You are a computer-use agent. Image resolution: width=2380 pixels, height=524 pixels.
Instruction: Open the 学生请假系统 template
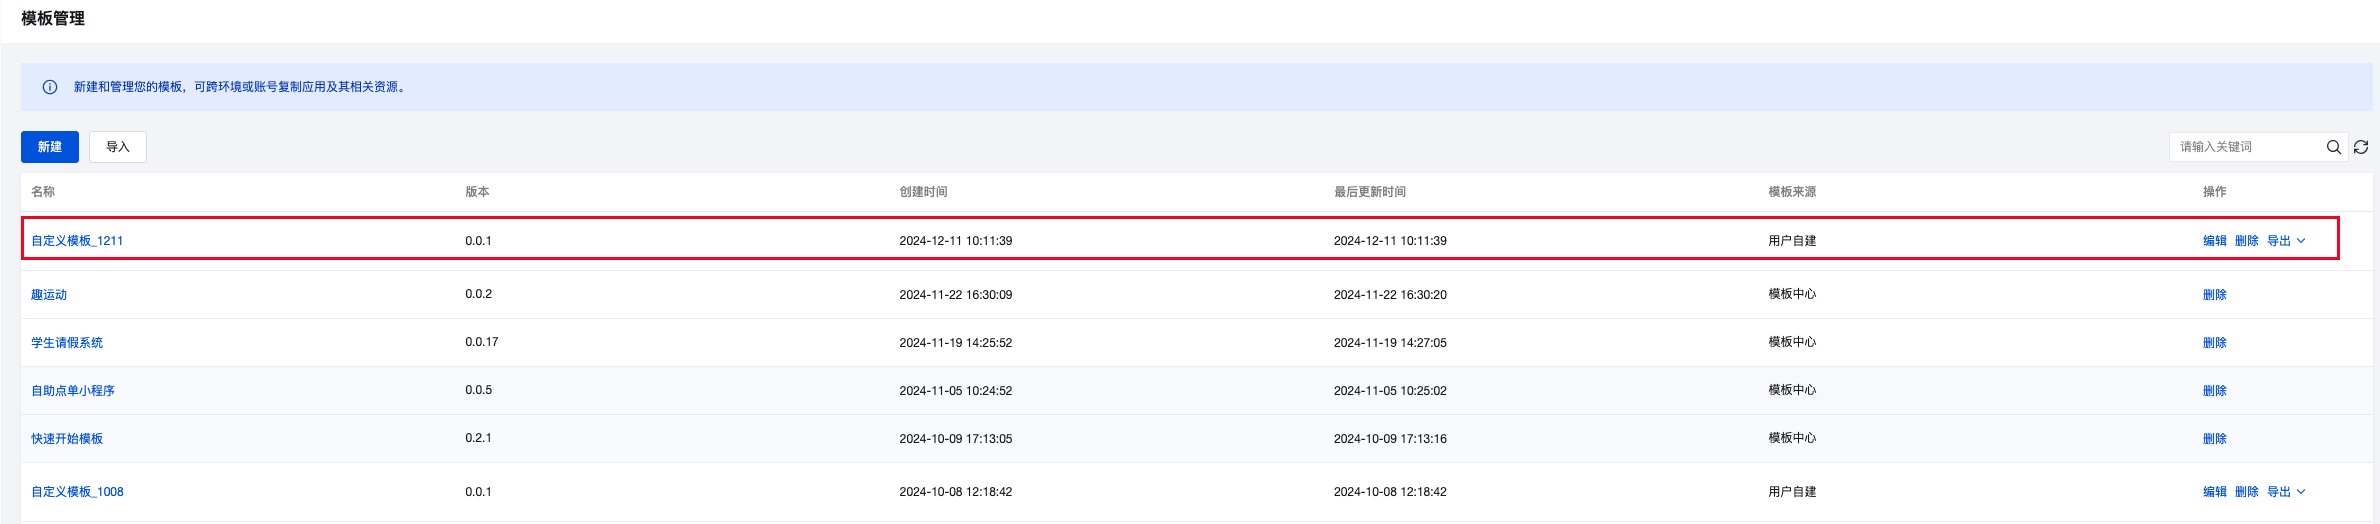67,343
